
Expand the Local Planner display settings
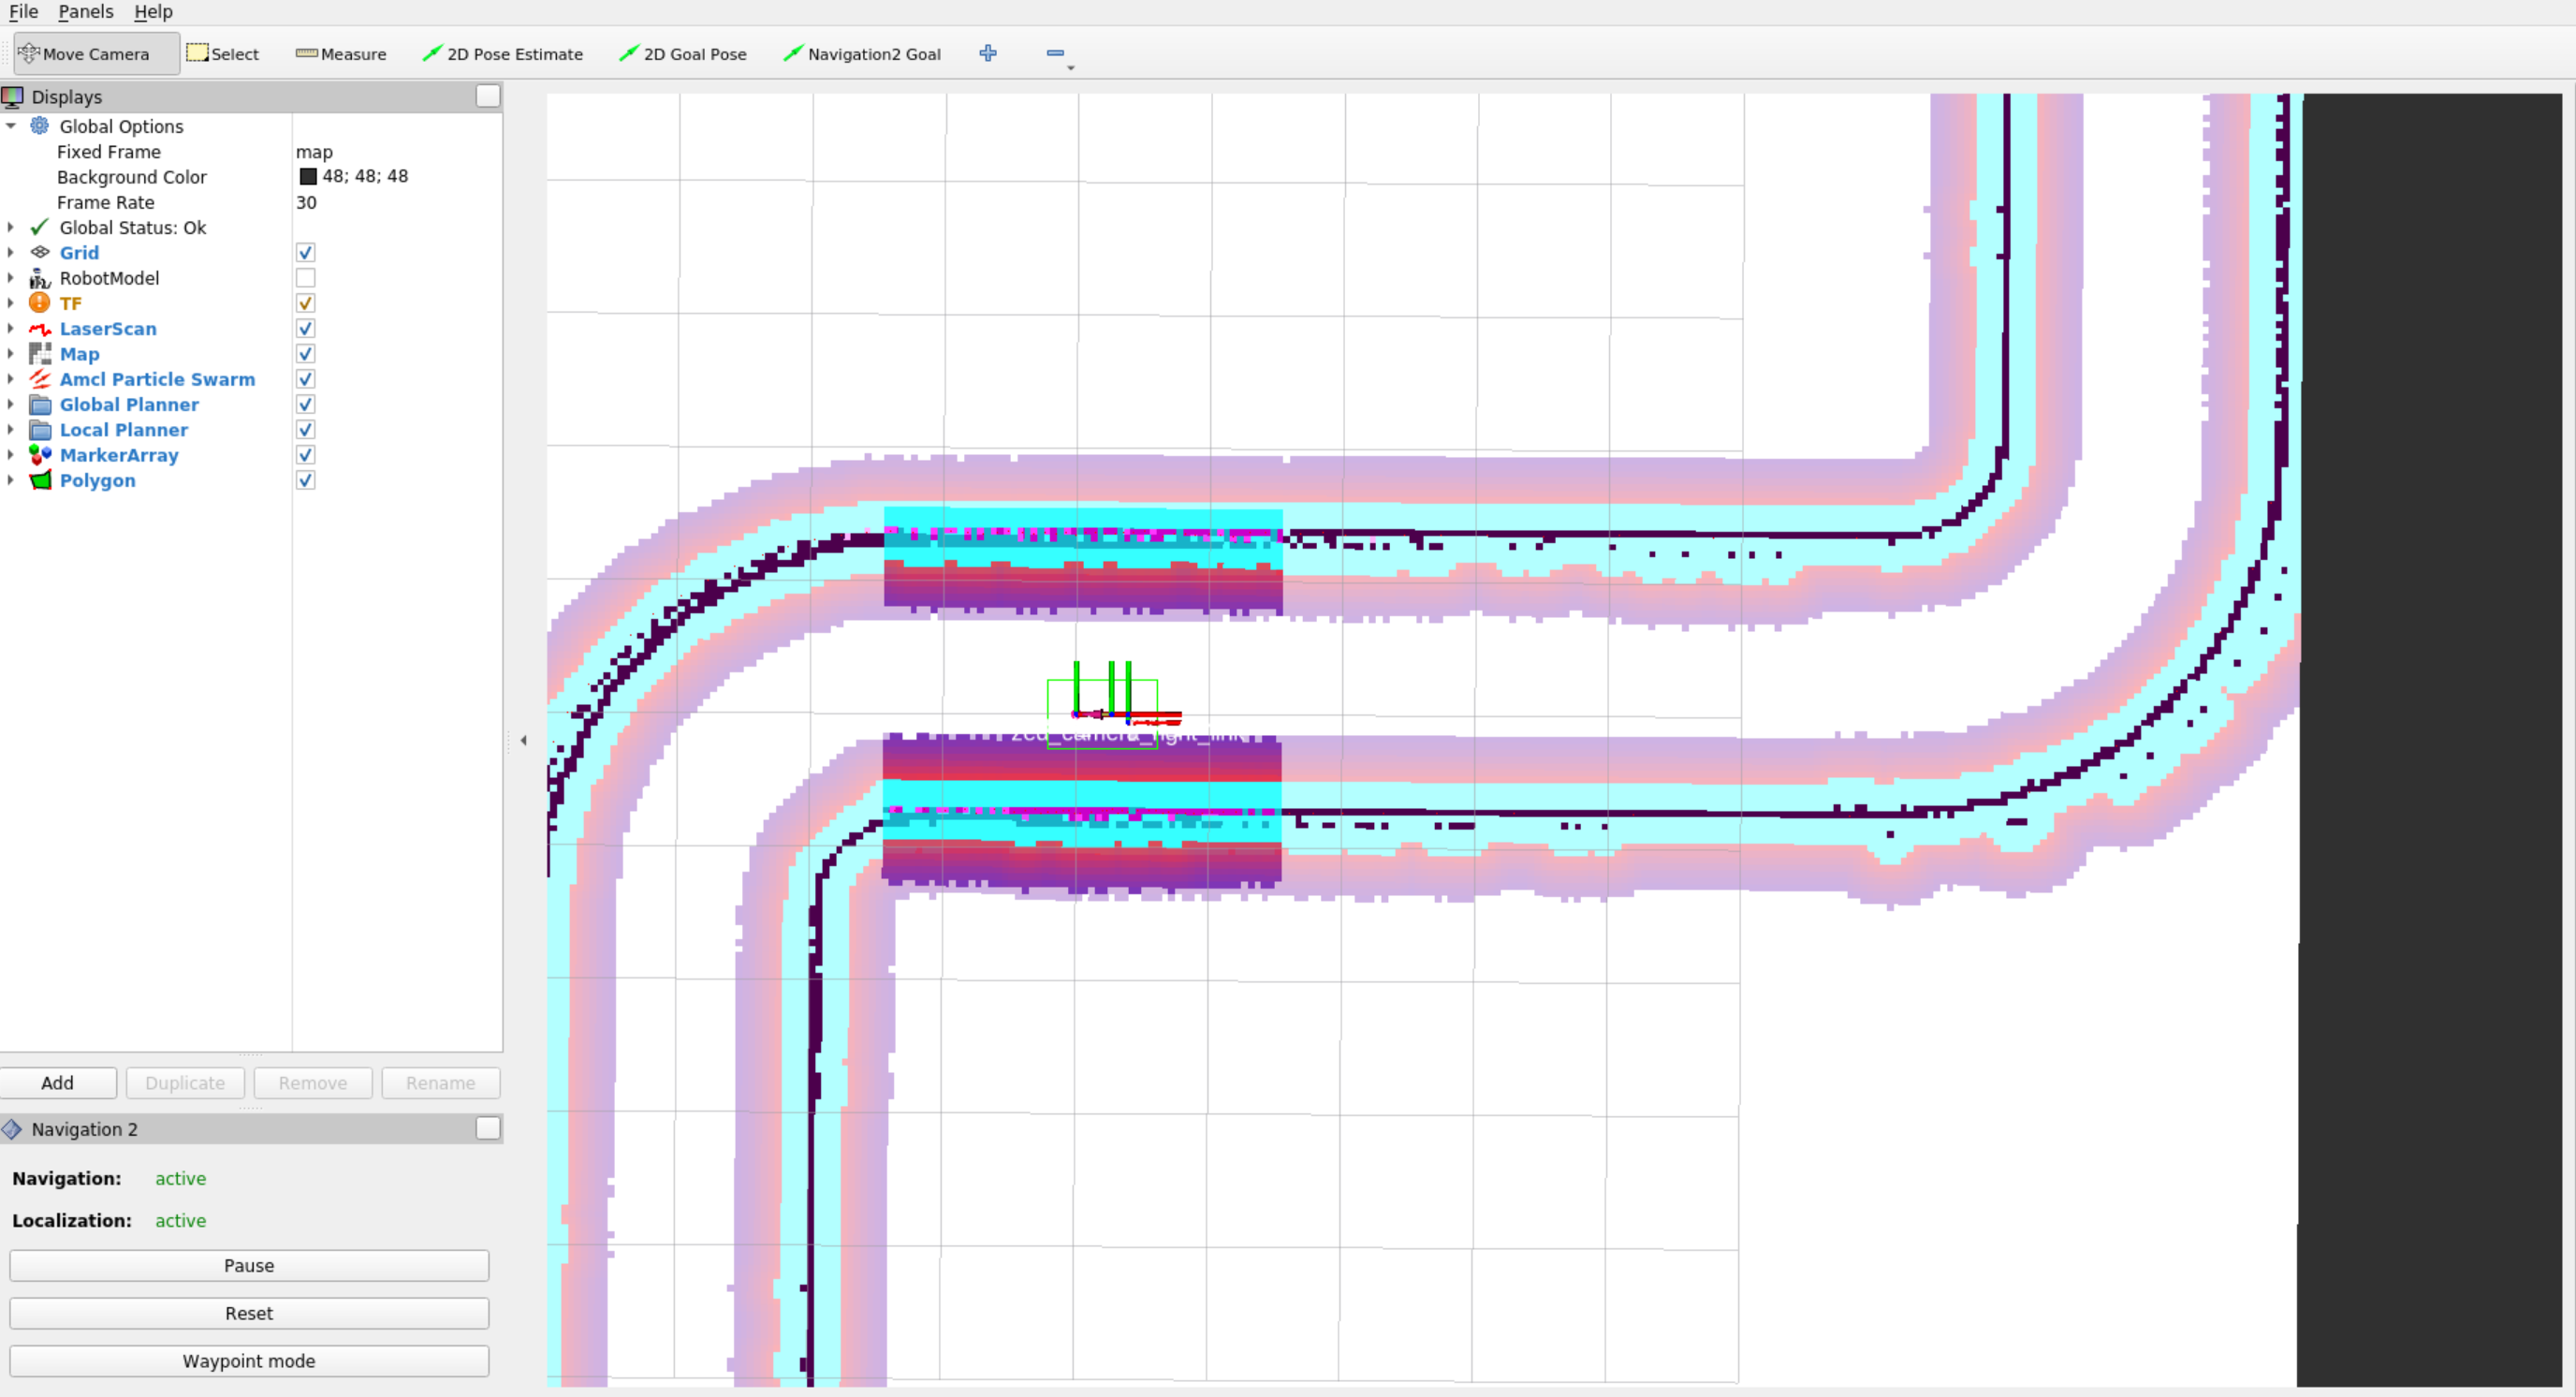tap(10, 430)
